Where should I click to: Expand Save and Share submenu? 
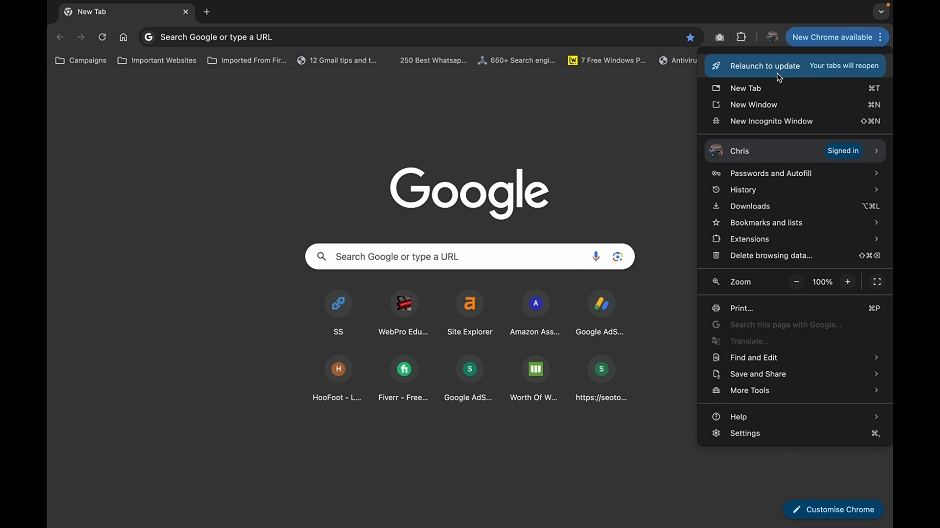[x=795, y=374]
